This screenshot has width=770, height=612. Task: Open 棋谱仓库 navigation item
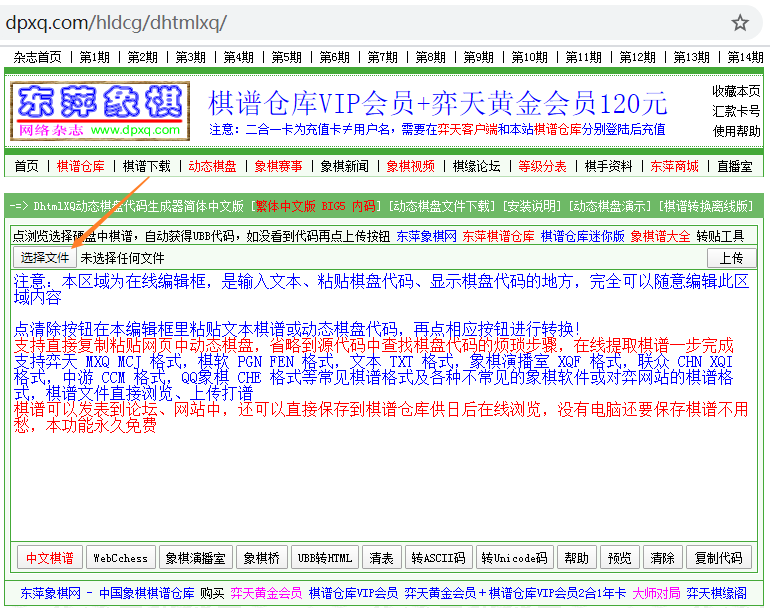tap(81, 167)
